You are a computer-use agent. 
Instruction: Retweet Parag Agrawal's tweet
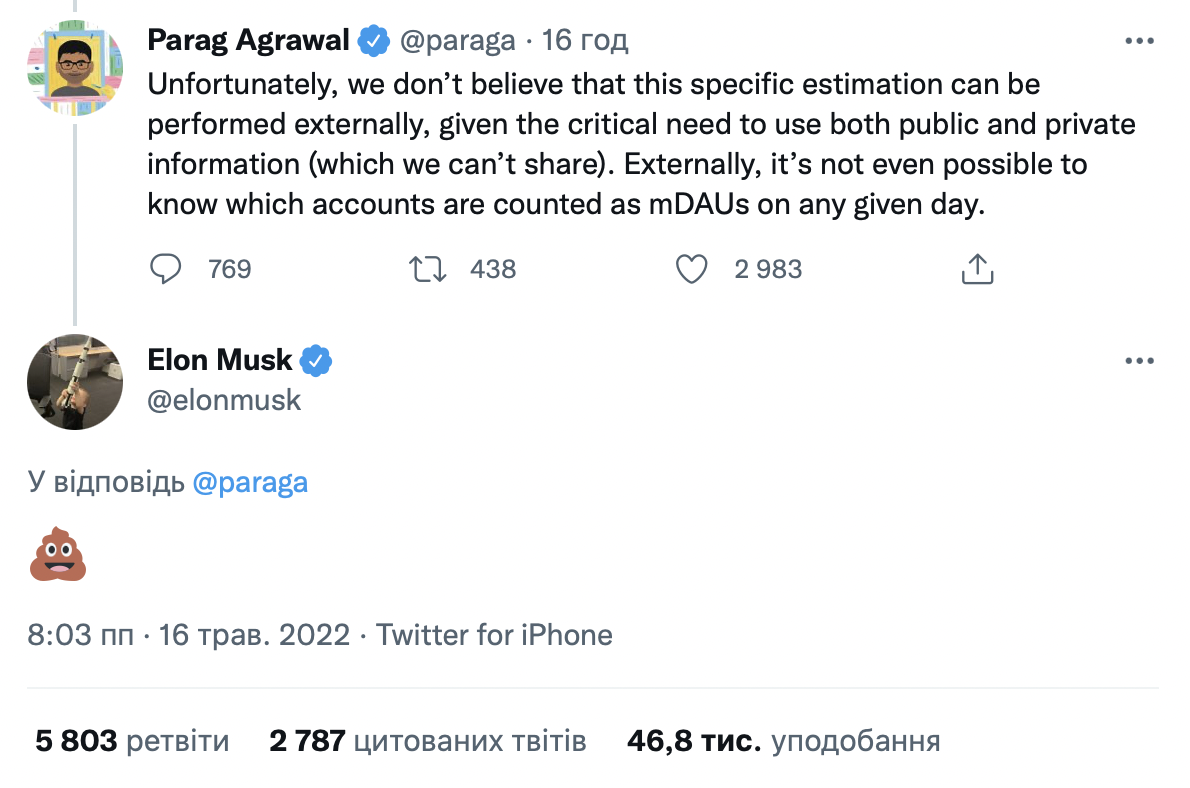coord(427,269)
